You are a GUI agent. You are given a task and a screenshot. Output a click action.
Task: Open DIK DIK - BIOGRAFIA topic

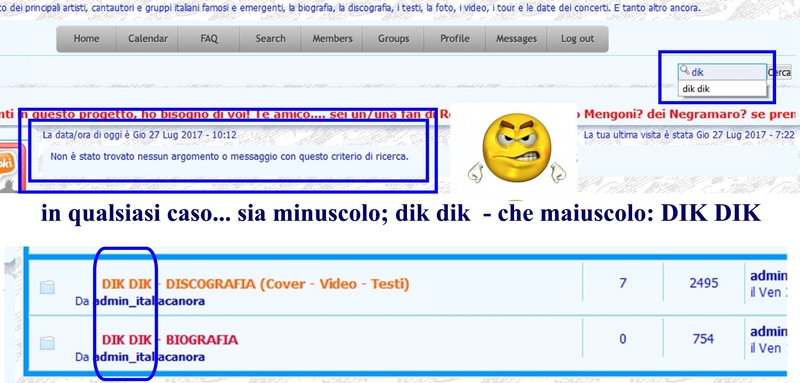click(x=170, y=340)
